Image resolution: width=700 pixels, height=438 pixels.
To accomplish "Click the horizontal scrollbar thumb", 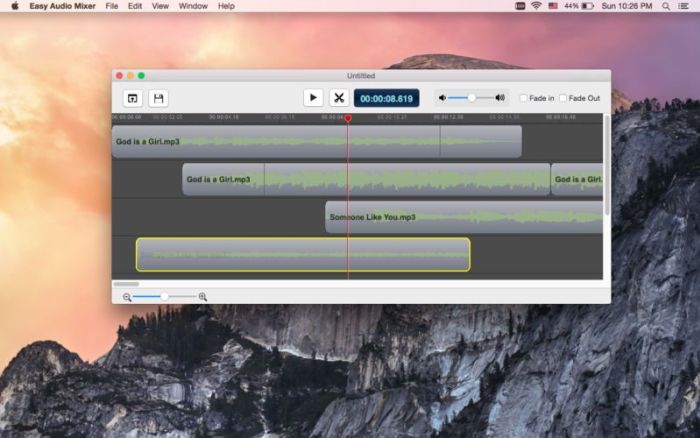I will tap(126, 284).
